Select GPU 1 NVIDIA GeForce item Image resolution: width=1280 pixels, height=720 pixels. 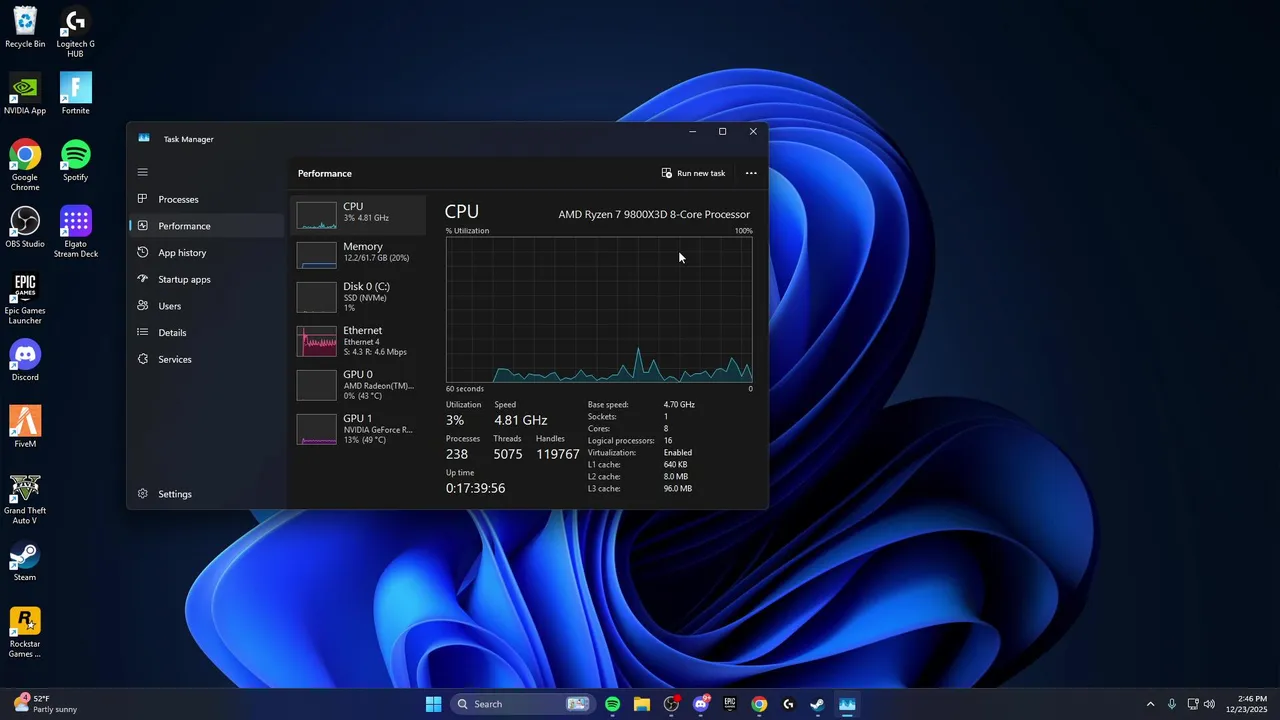click(358, 429)
